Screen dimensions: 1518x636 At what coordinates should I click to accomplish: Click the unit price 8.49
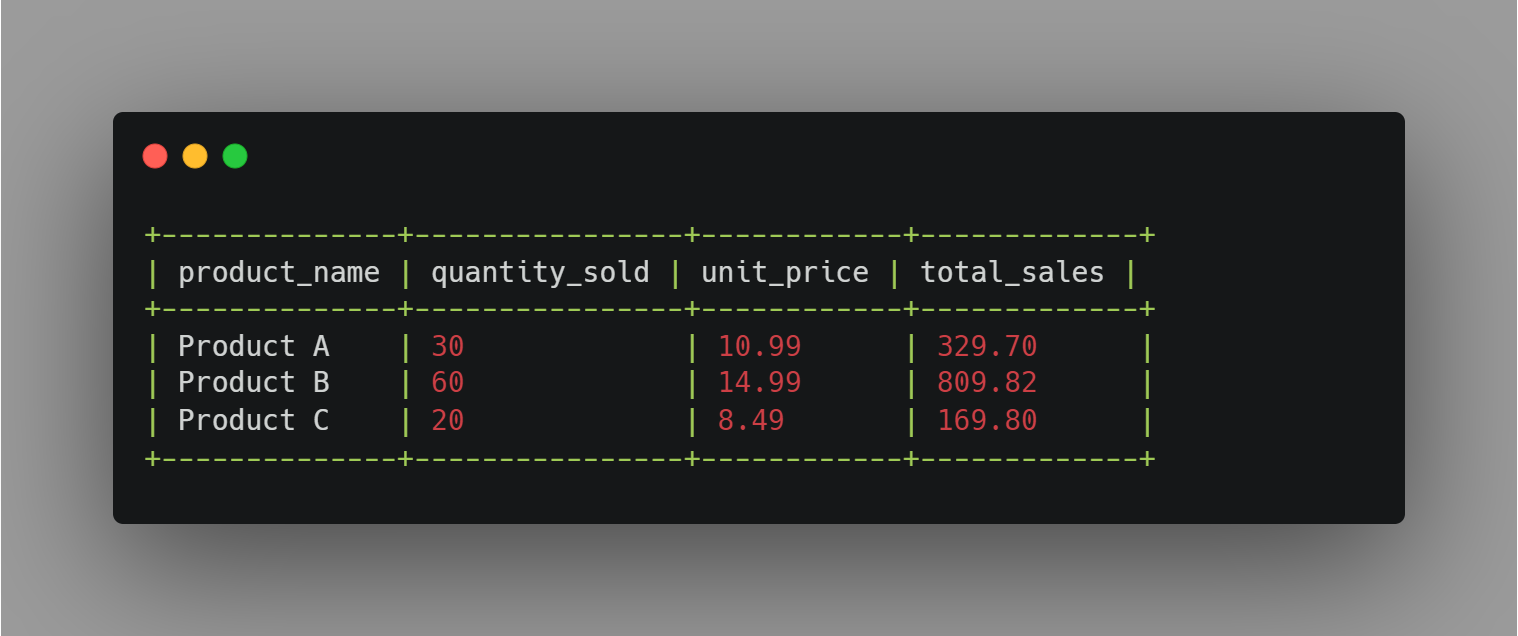(x=751, y=420)
